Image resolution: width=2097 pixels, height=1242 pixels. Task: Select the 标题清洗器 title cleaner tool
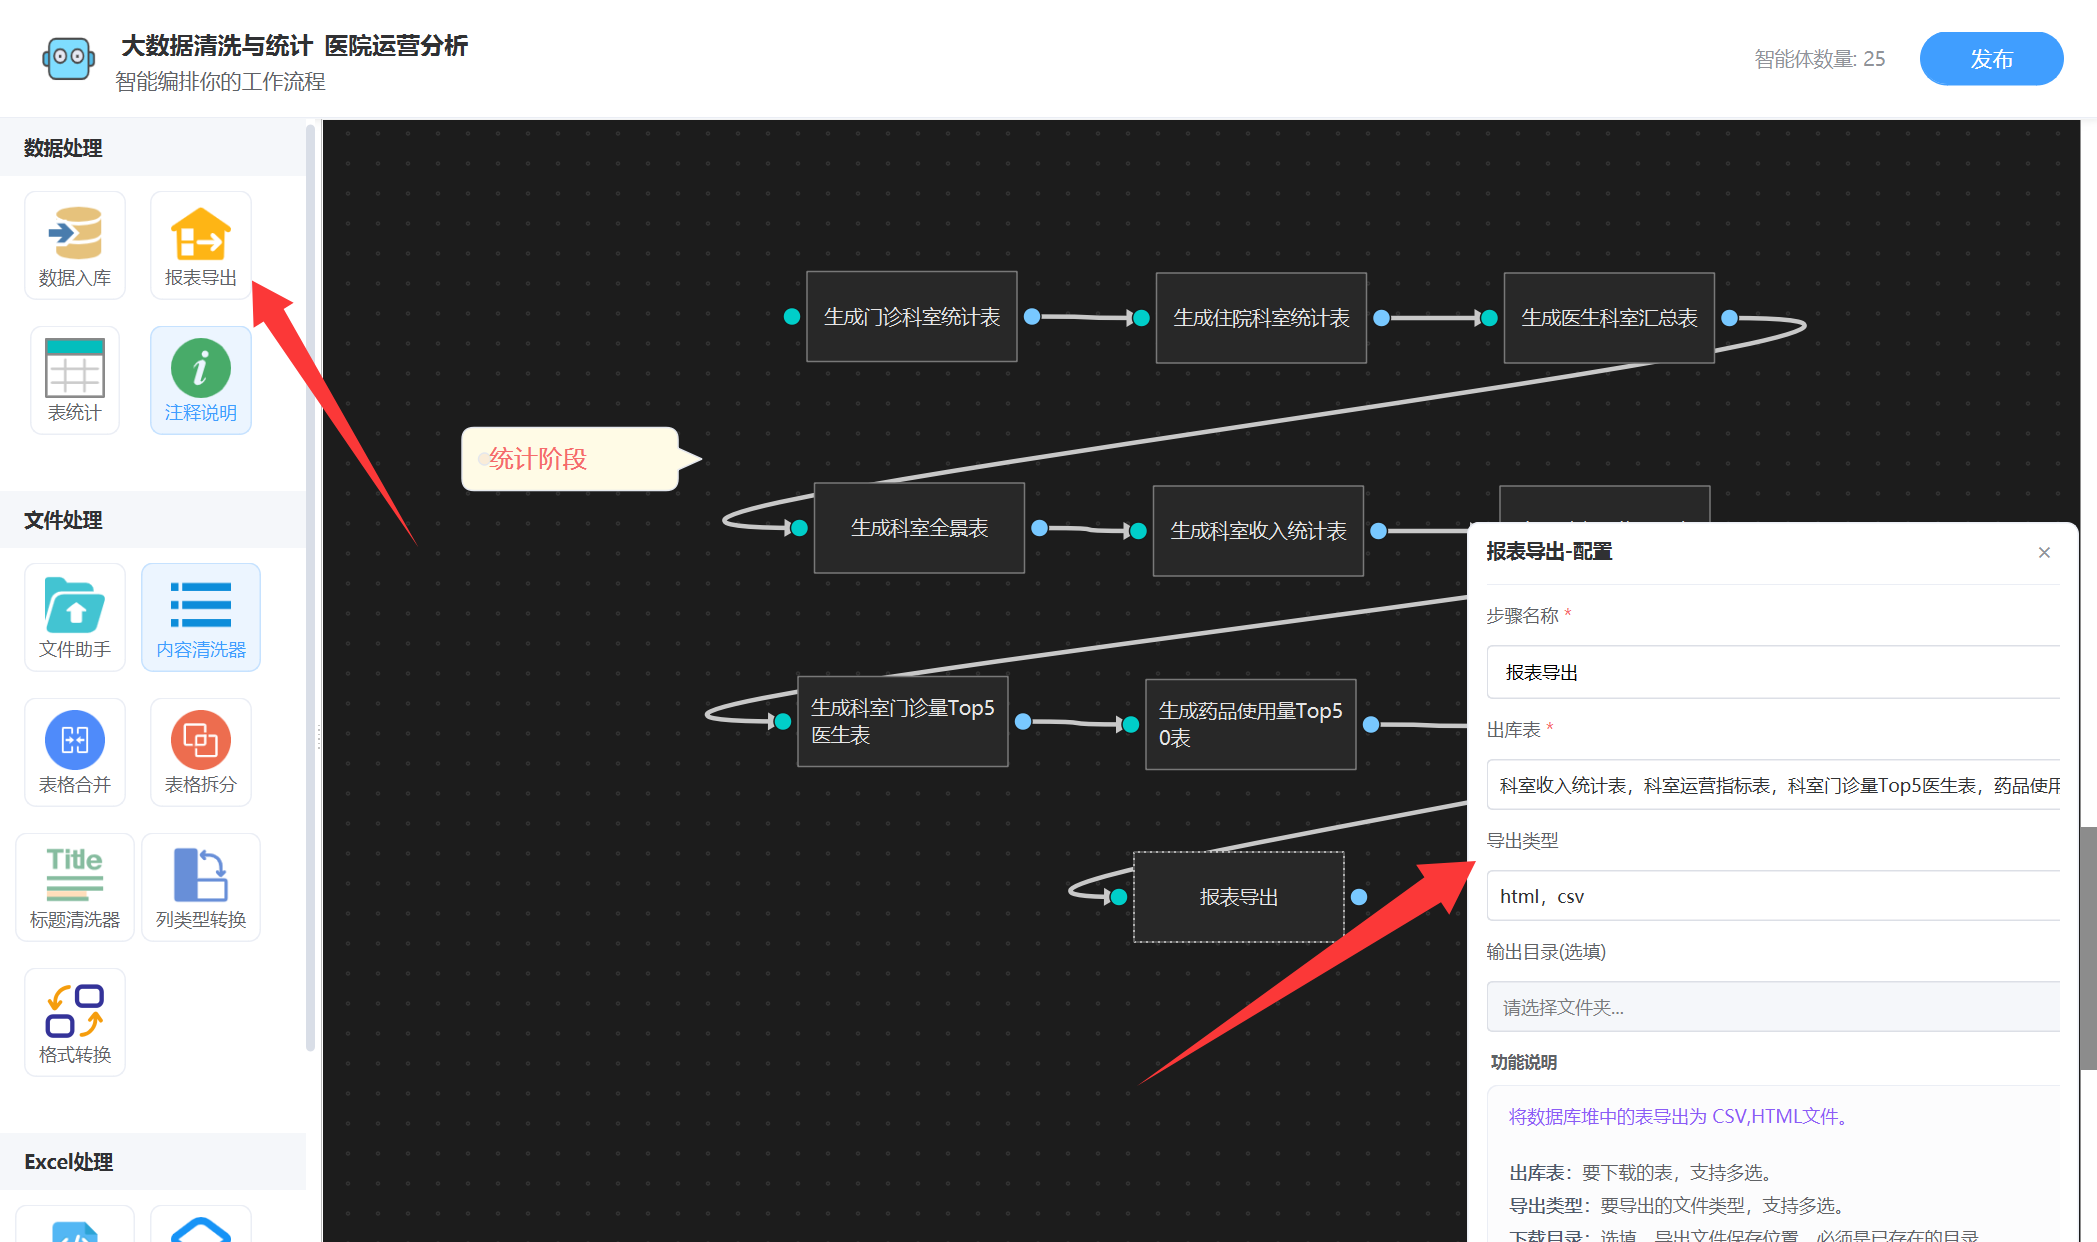click(x=75, y=887)
